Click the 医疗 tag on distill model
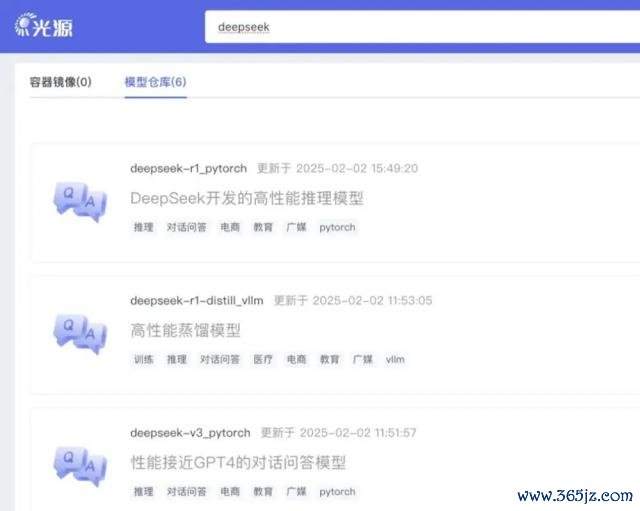640x511 pixels. 263,359
